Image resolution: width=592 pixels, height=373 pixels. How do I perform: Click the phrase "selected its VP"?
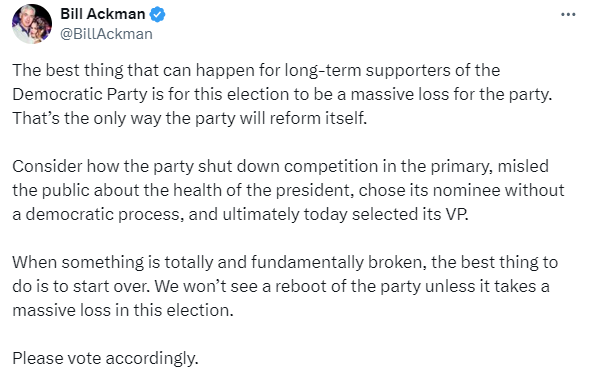[410, 214]
